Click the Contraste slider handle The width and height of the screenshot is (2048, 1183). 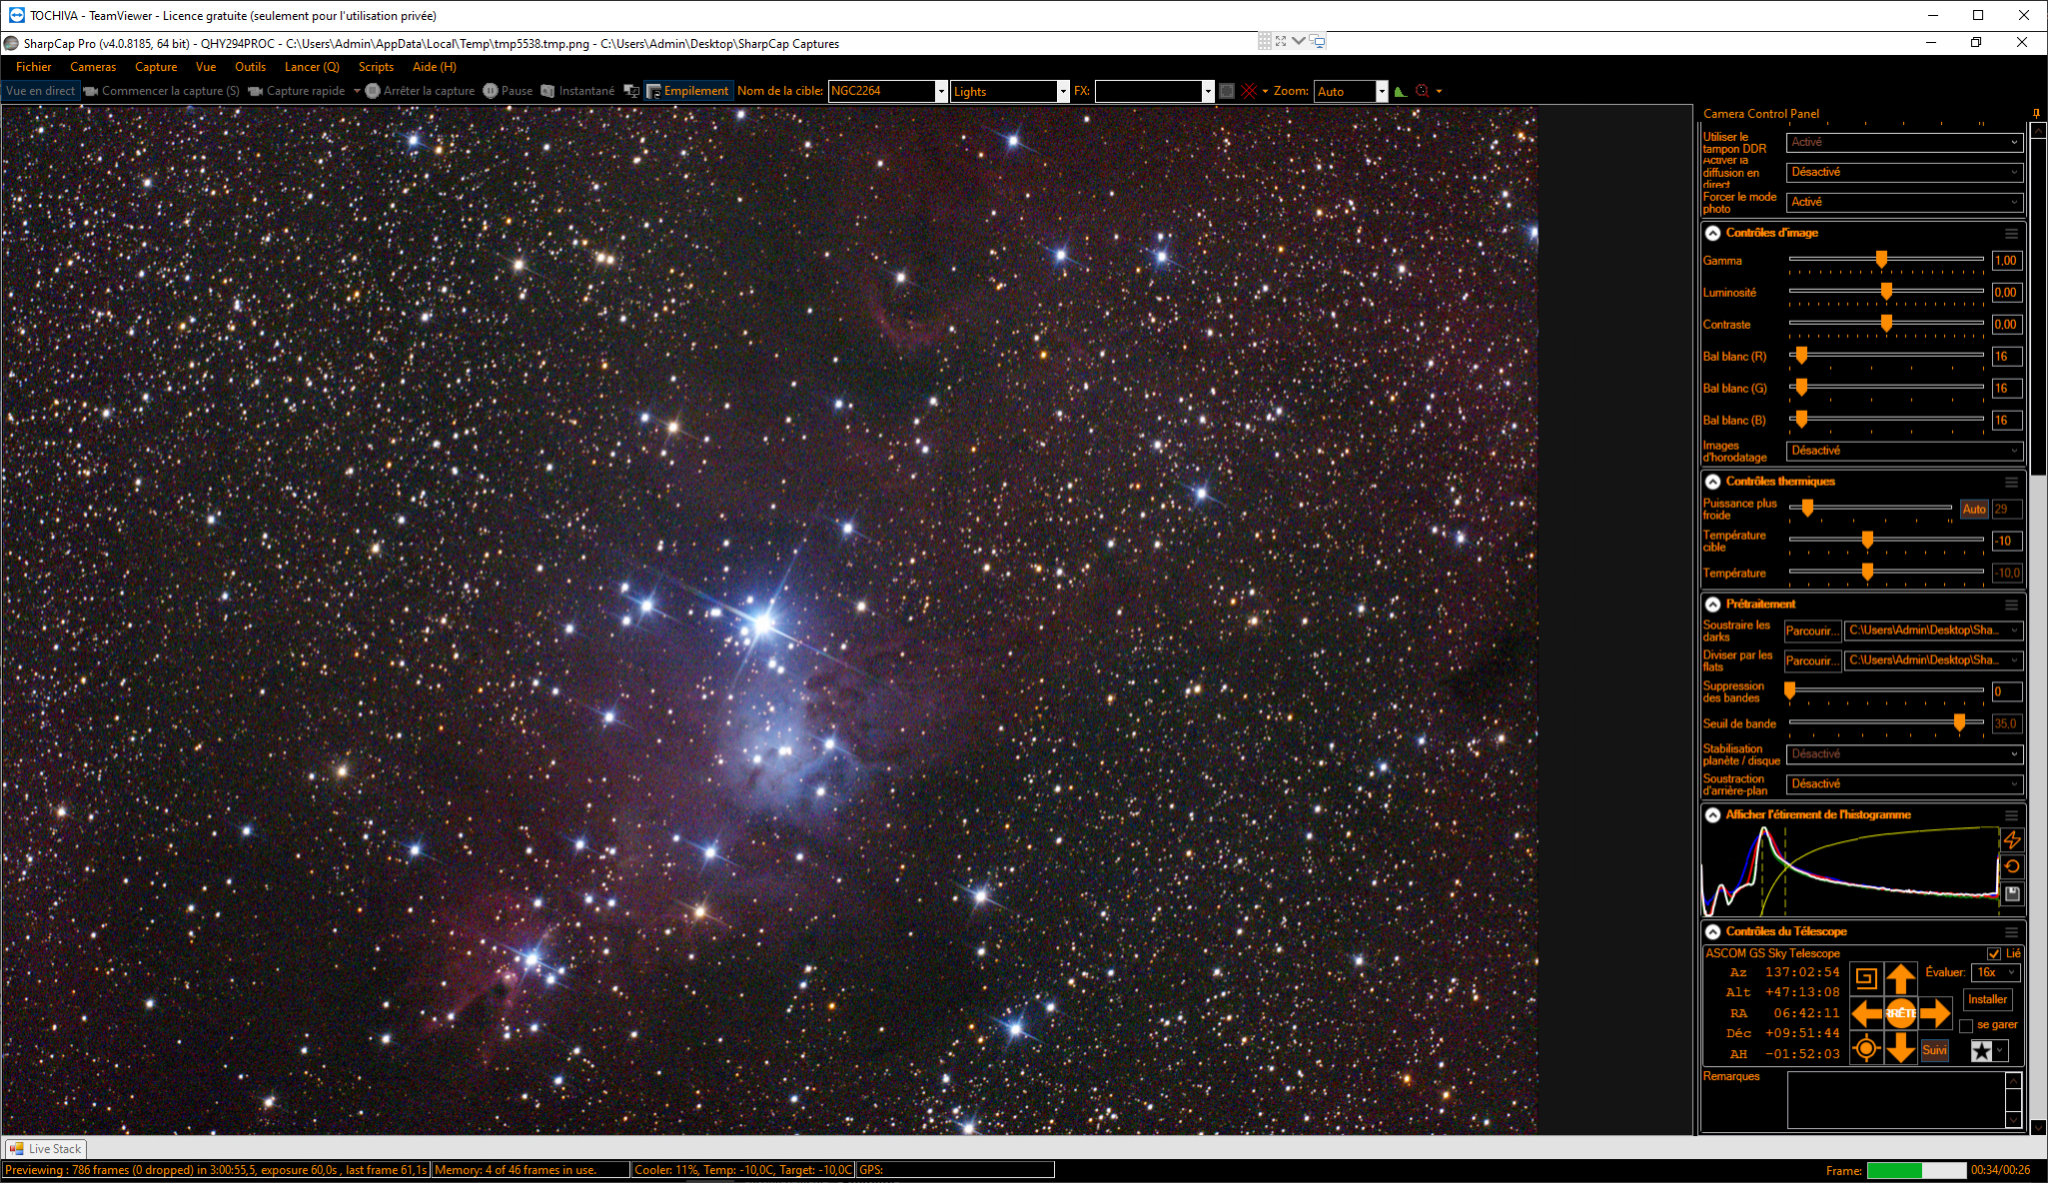(1886, 324)
